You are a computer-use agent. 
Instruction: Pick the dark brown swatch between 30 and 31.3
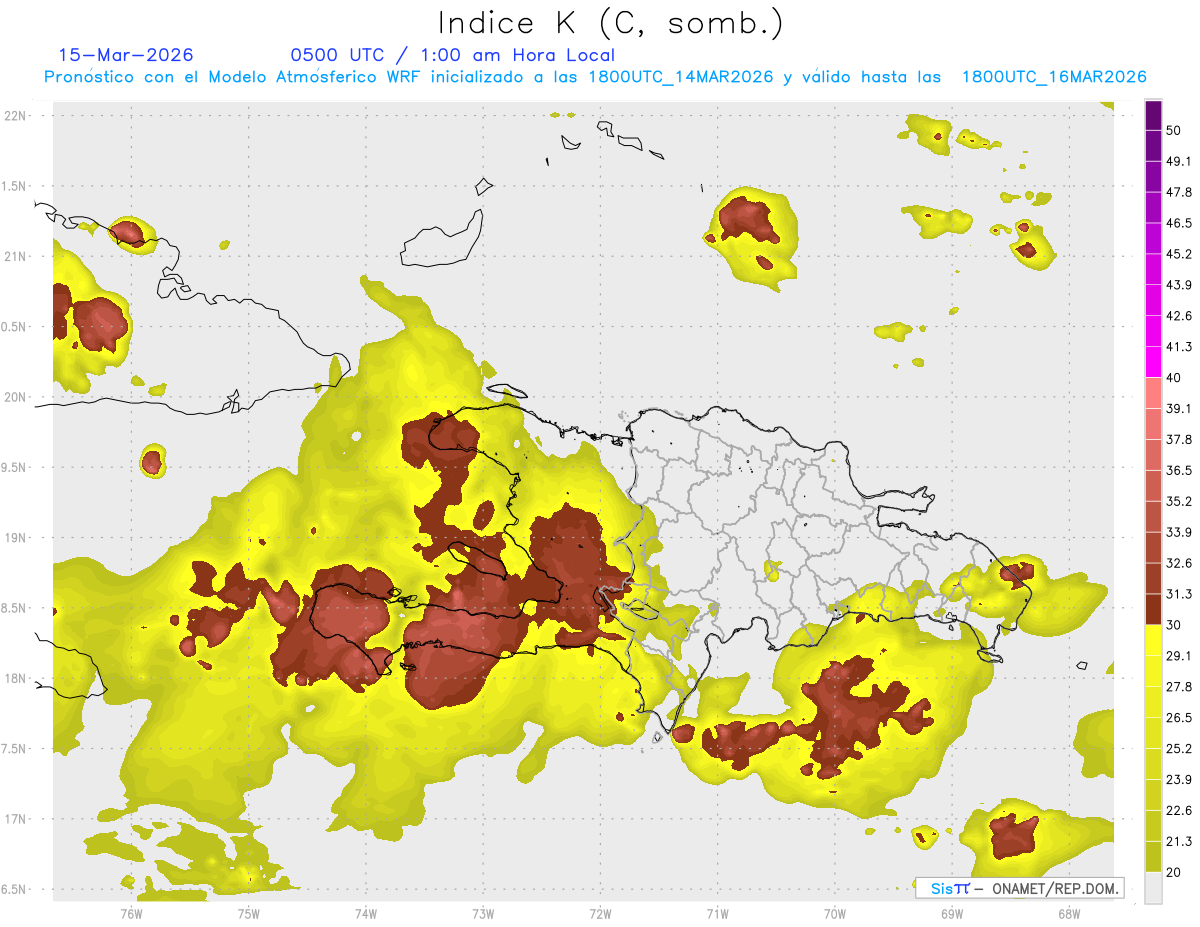[1153, 609]
